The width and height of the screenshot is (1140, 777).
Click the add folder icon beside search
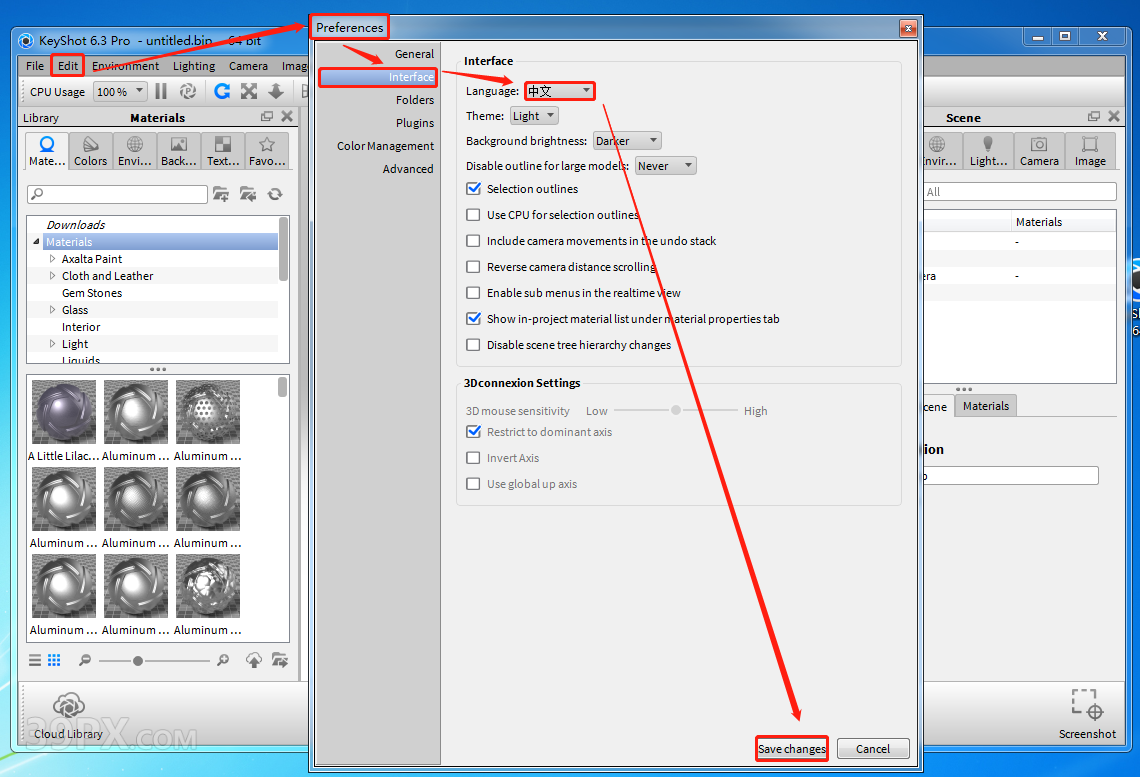click(221, 194)
